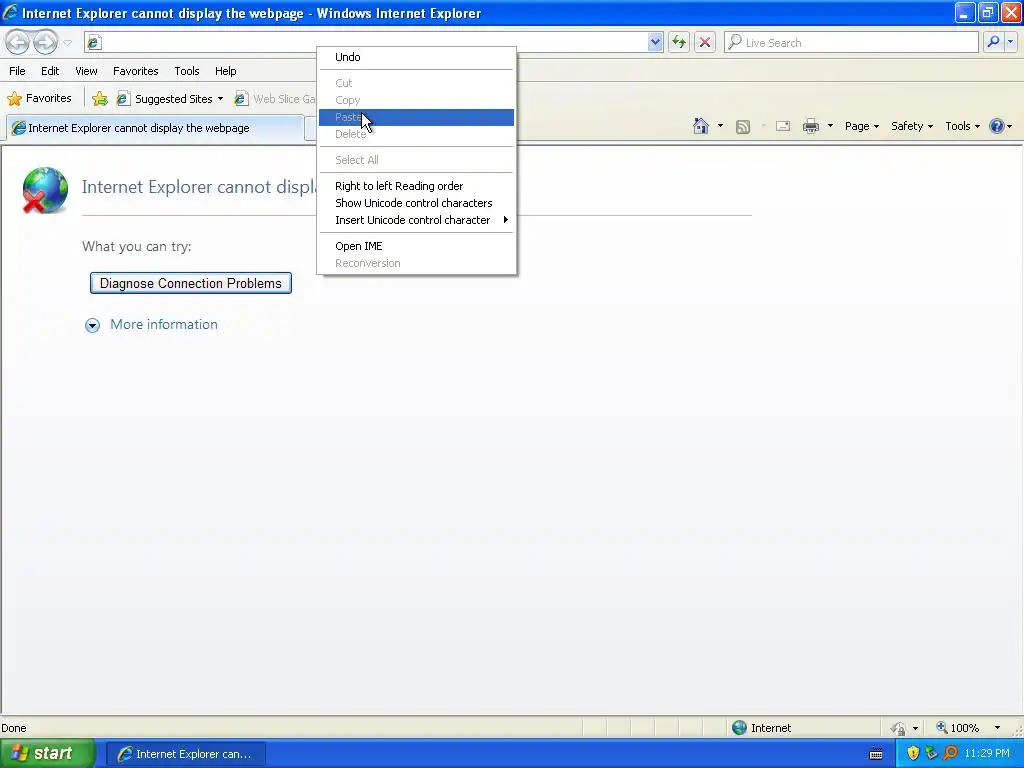The height and width of the screenshot is (768, 1024).
Task: Expand the Print options dropdown
Action: tap(830, 126)
